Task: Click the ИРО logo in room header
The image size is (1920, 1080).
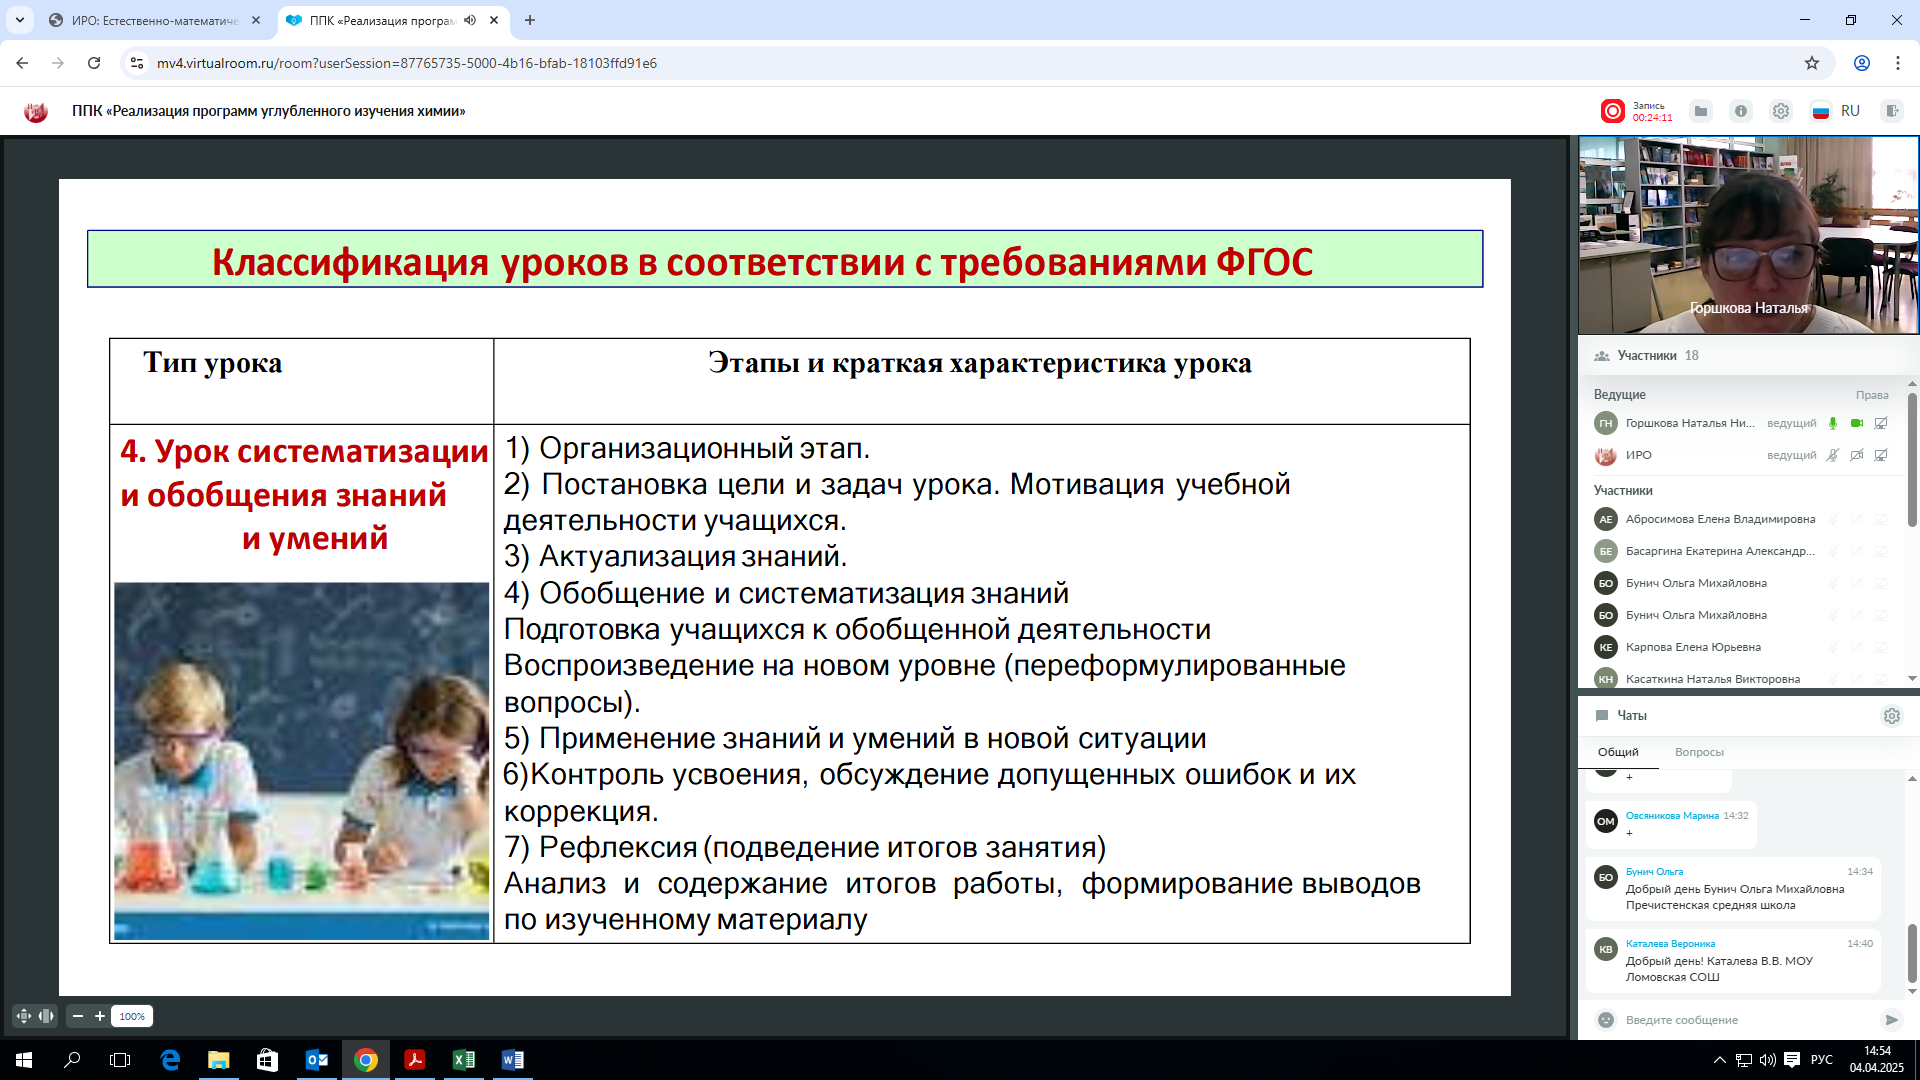Action: (x=36, y=111)
